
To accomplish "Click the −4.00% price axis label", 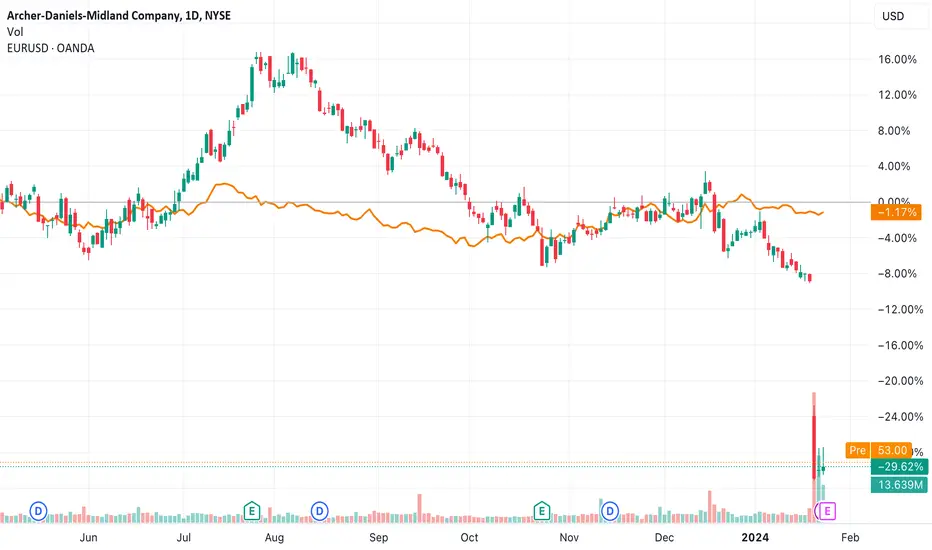I will pyautogui.click(x=897, y=238).
